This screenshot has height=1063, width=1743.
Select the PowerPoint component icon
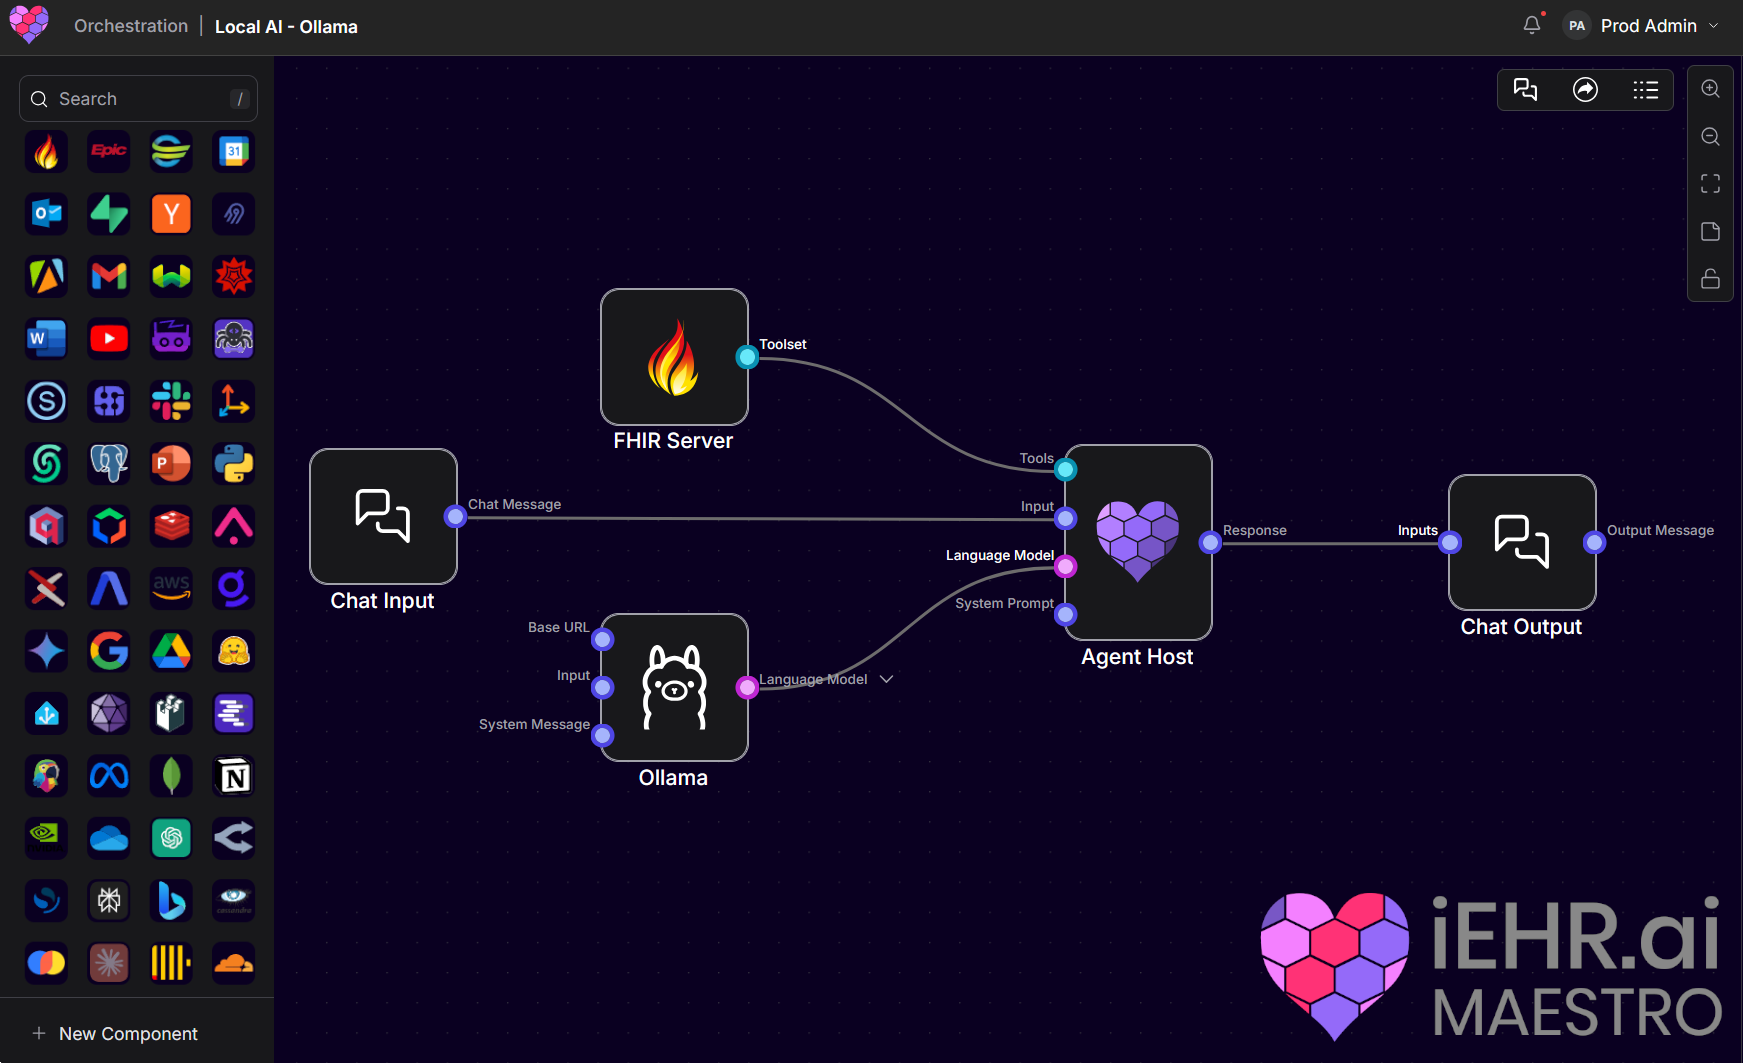[171, 463]
